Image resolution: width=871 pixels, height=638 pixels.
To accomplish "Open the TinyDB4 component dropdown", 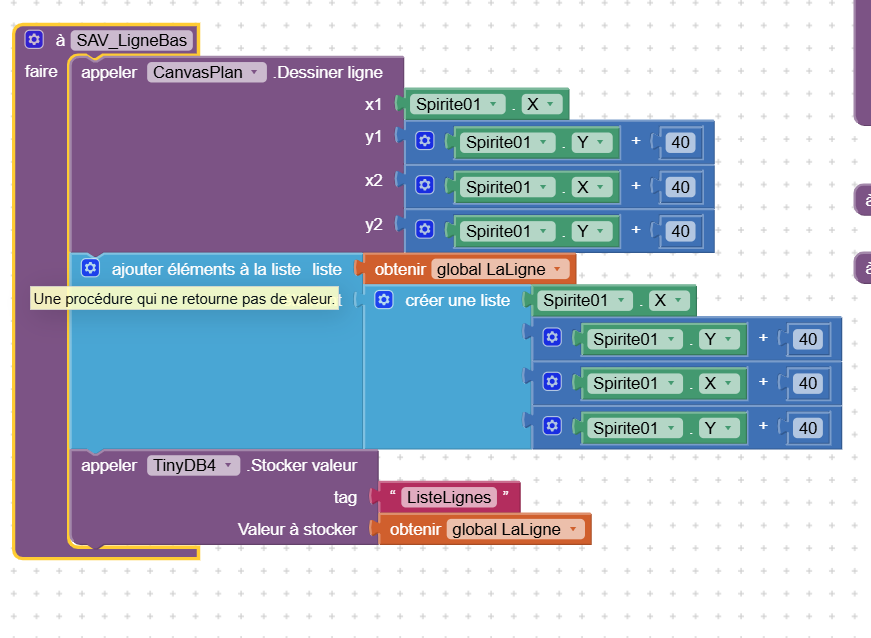I will [194, 465].
